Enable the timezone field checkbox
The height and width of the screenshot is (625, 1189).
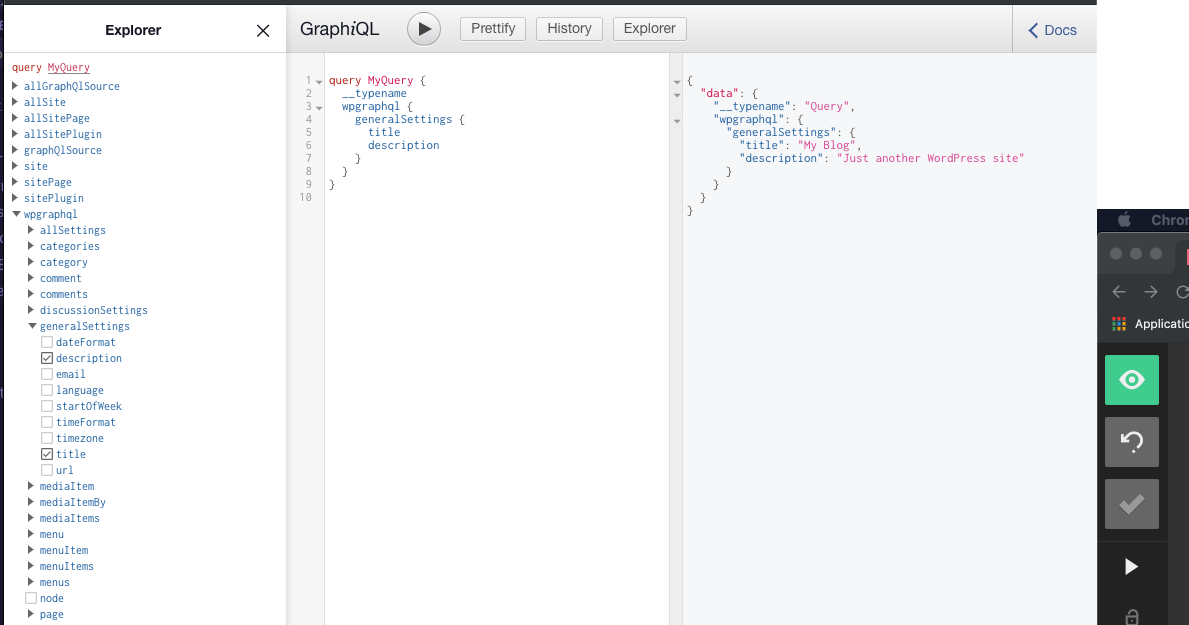click(47, 438)
